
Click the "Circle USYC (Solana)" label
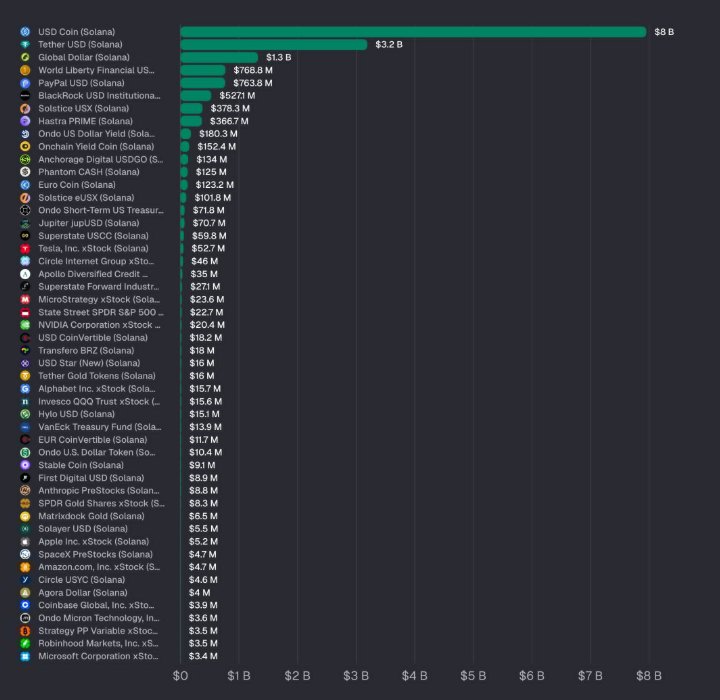[x=81, y=580]
